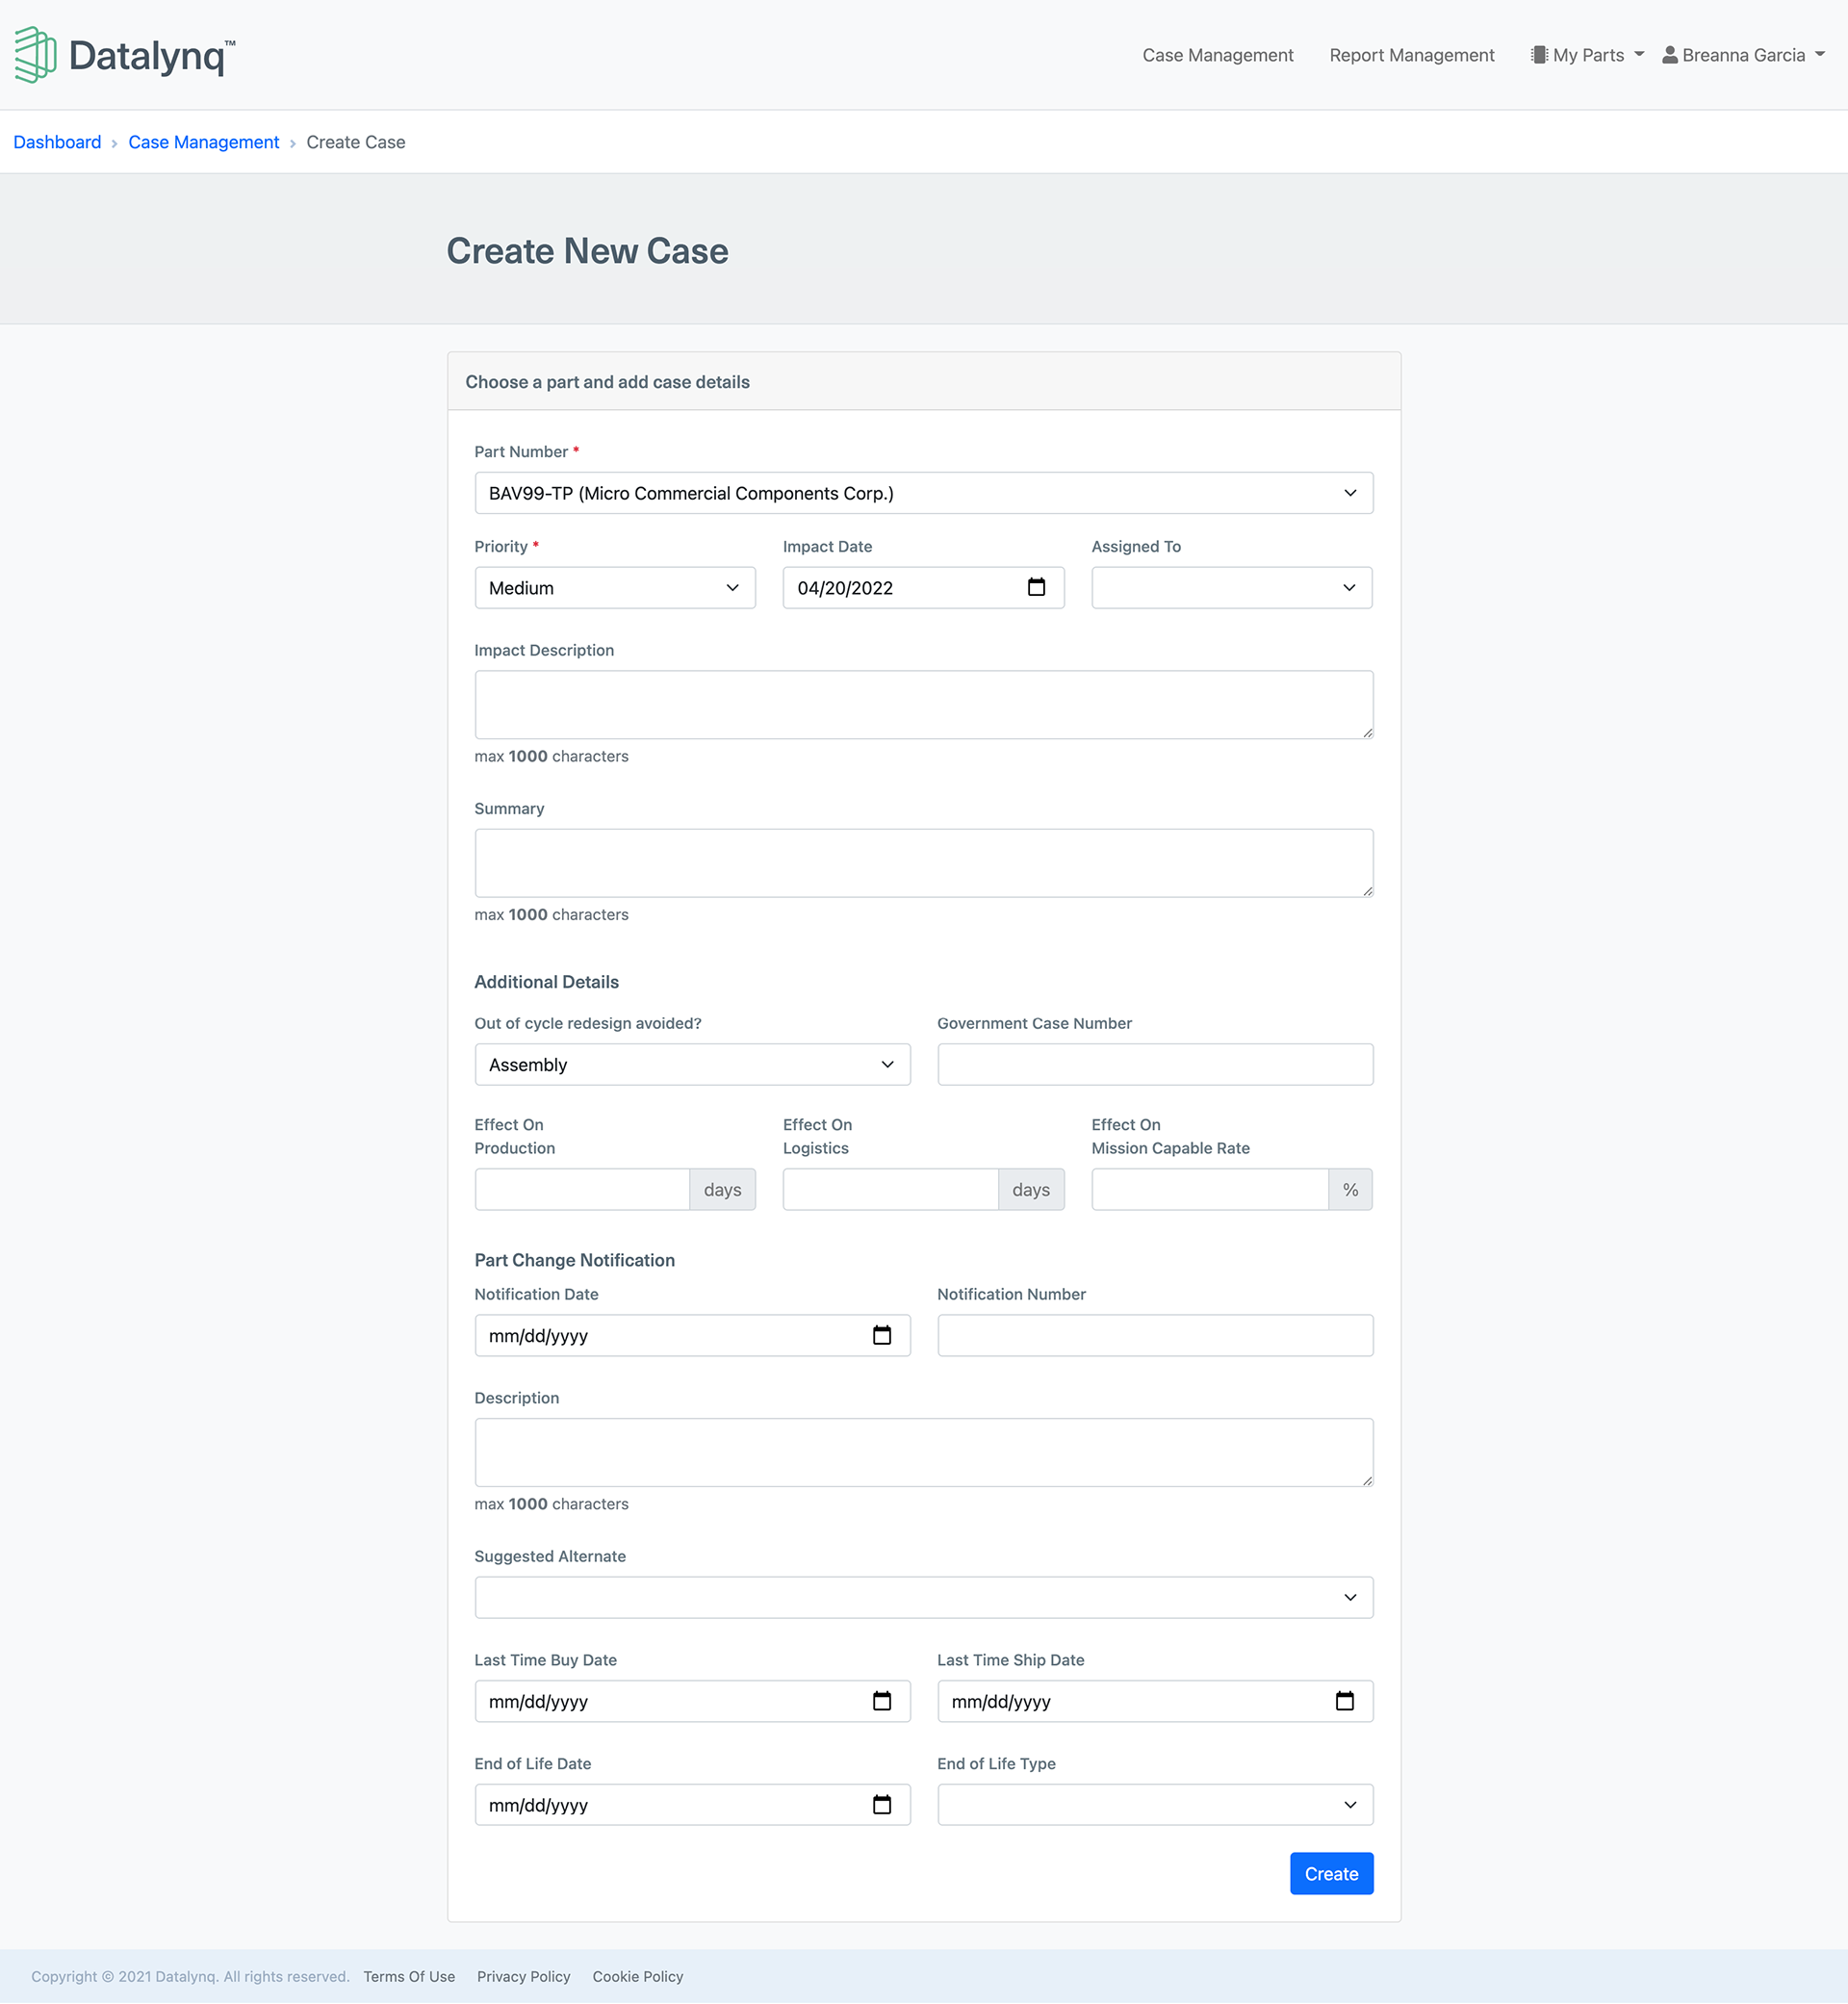Open the Assigned To dropdown

[1232, 588]
